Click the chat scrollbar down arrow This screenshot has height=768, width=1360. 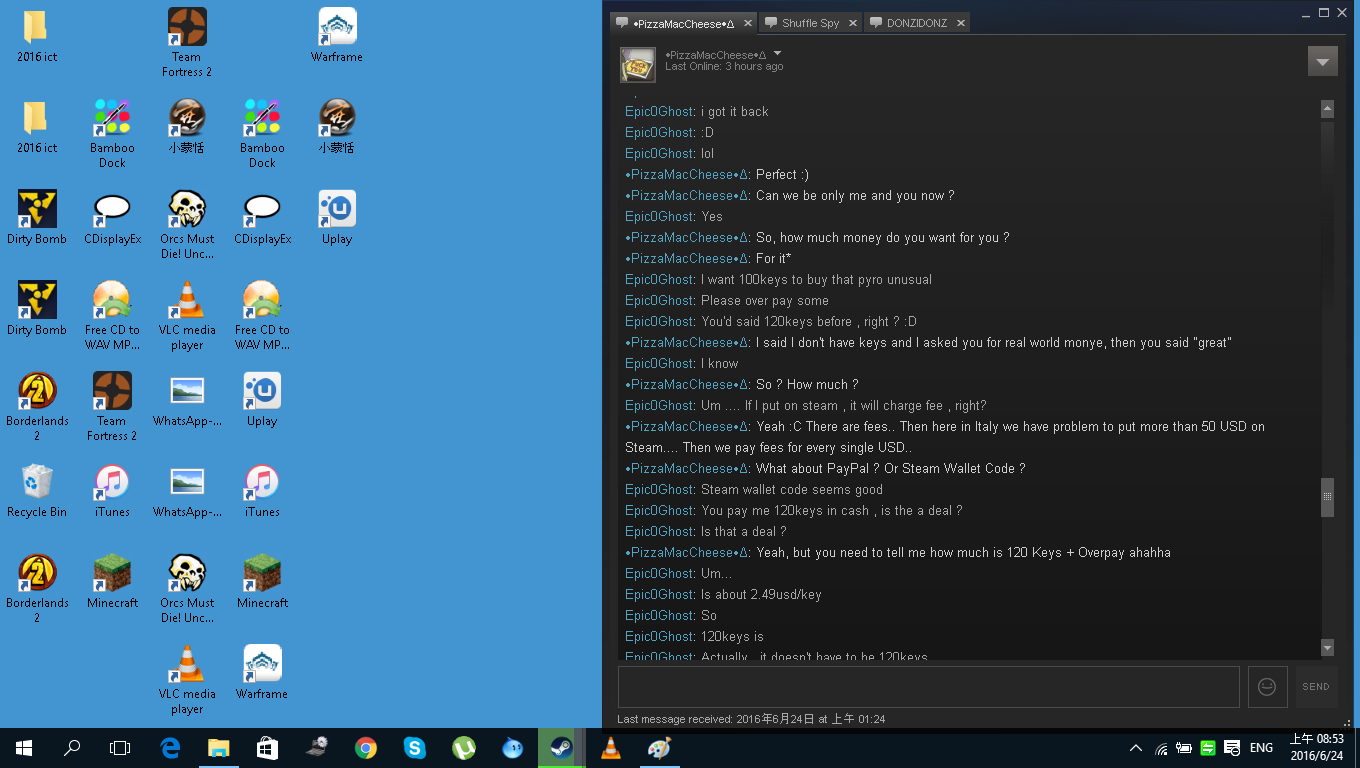click(x=1327, y=647)
